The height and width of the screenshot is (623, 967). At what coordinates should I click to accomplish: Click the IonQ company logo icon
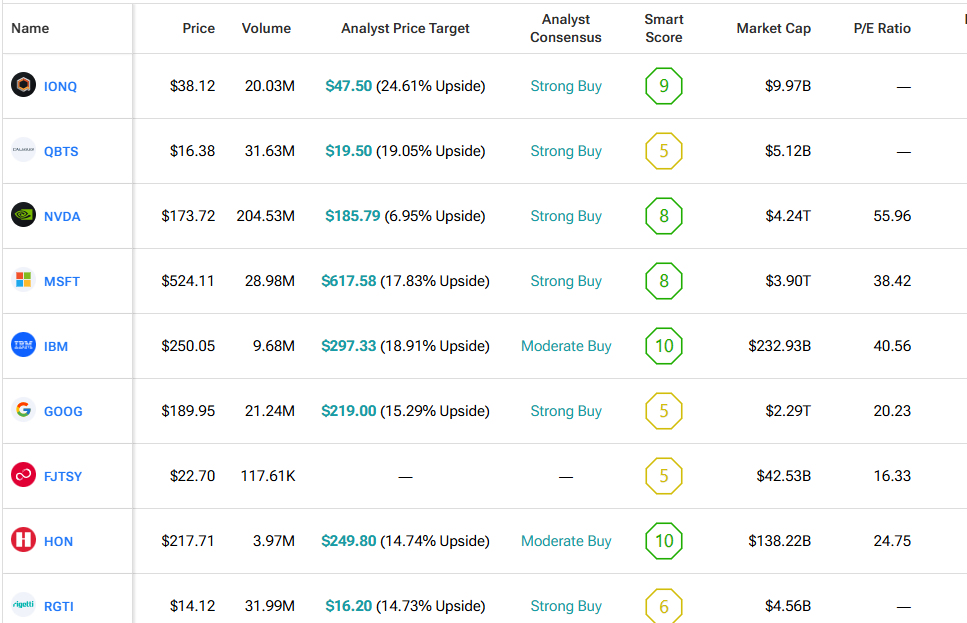(x=23, y=86)
